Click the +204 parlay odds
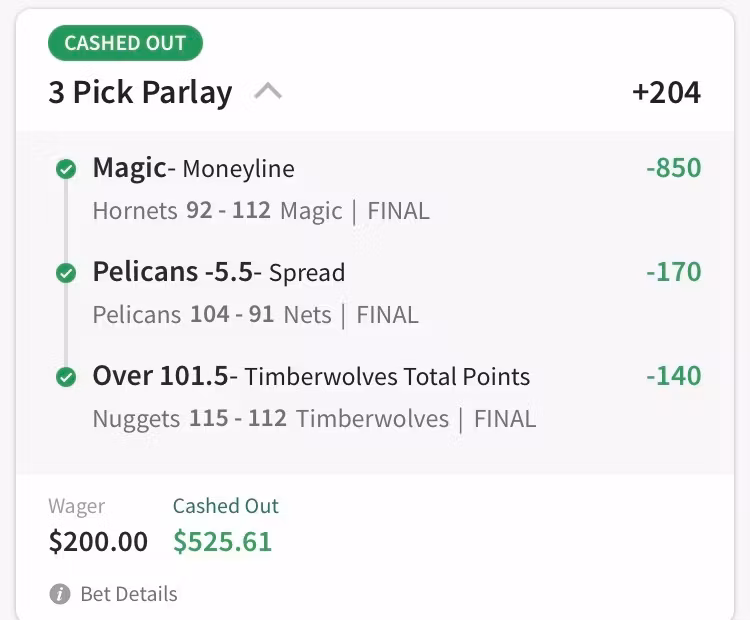This screenshot has width=750, height=620. tap(666, 93)
